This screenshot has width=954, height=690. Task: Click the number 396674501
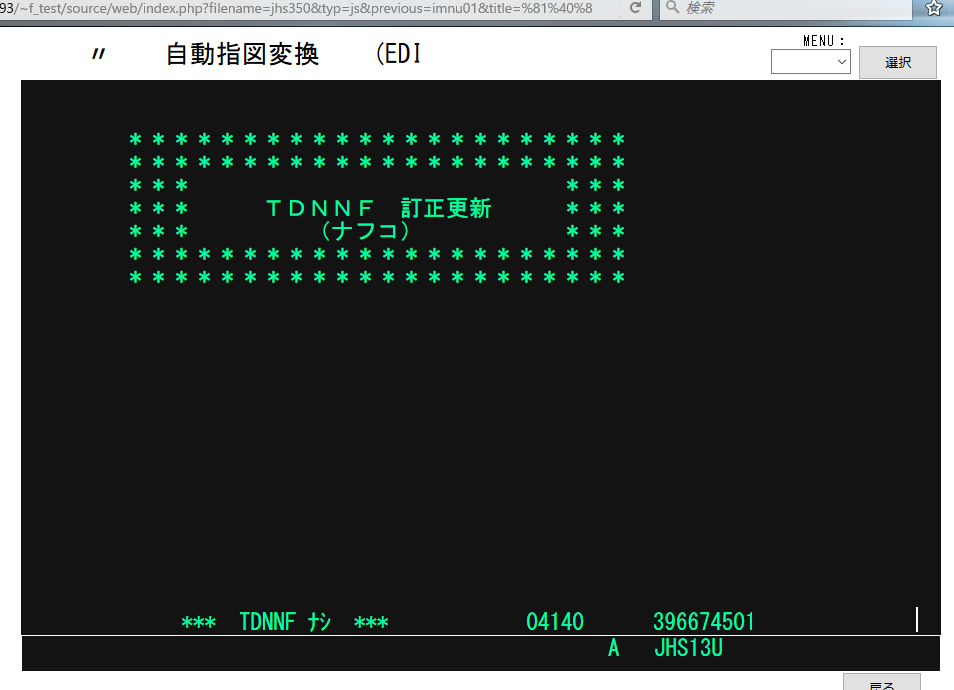tap(703, 622)
